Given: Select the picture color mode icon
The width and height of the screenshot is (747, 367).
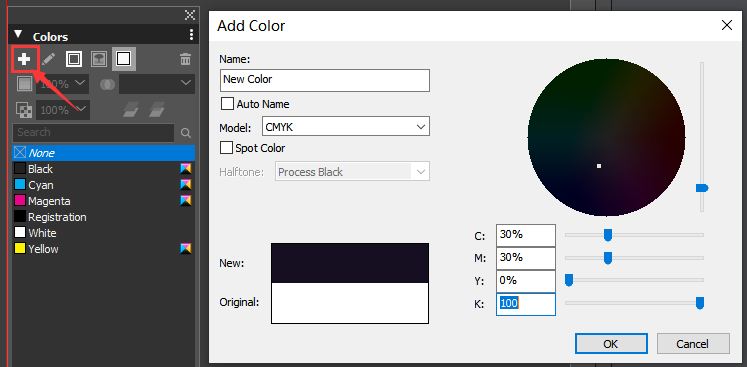Looking at the screenshot, I should pyautogui.click(x=99, y=59).
